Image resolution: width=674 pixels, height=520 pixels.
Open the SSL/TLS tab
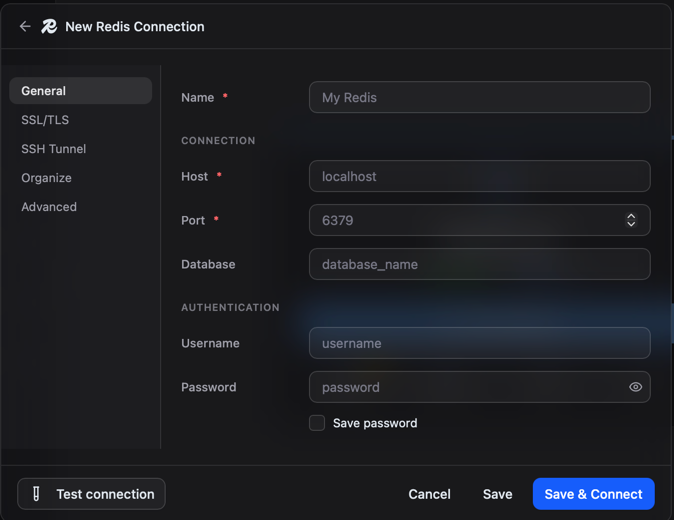[80, 120]
